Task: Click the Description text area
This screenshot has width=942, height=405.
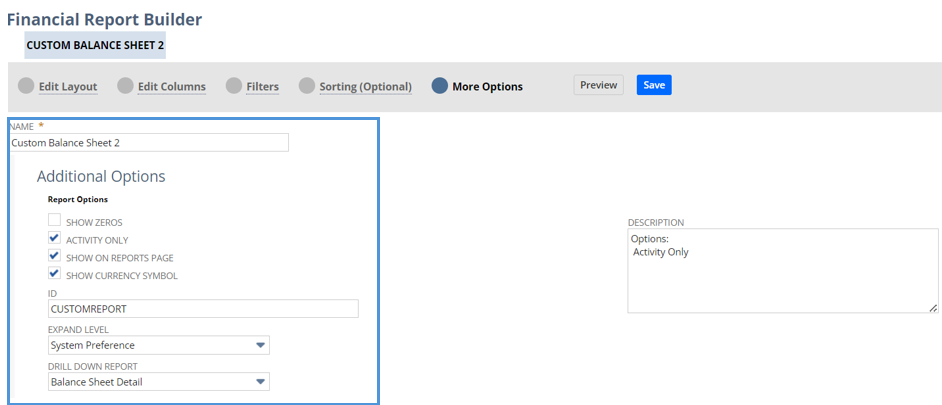Action: point(783,270)
